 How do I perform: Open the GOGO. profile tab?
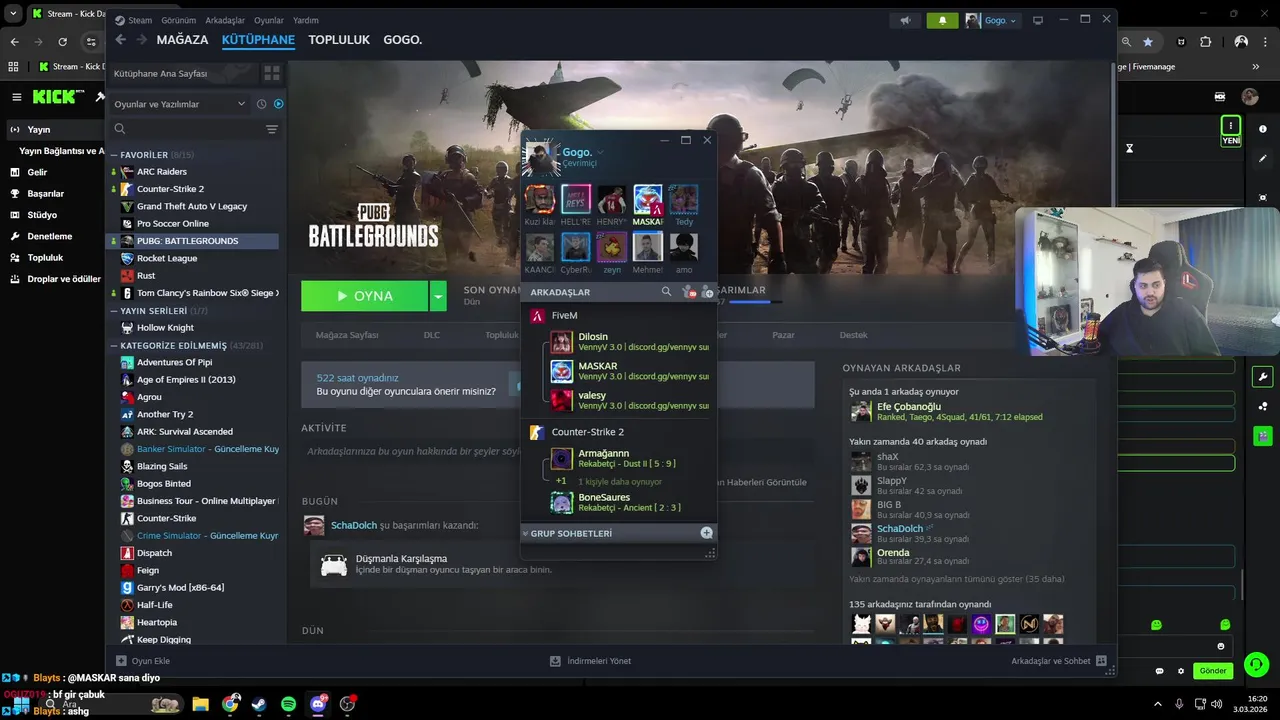pyautogui.click(x=403, y=40)
